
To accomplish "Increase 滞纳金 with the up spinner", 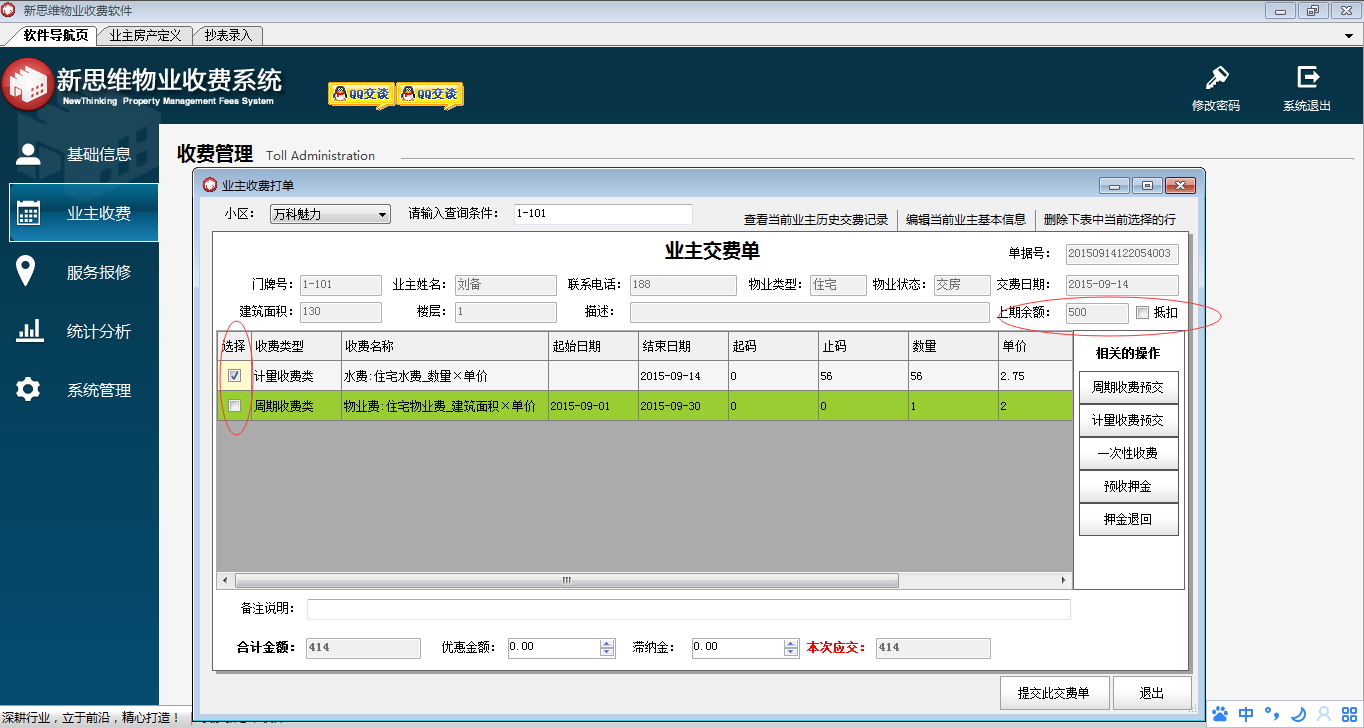I will (791, 643).
